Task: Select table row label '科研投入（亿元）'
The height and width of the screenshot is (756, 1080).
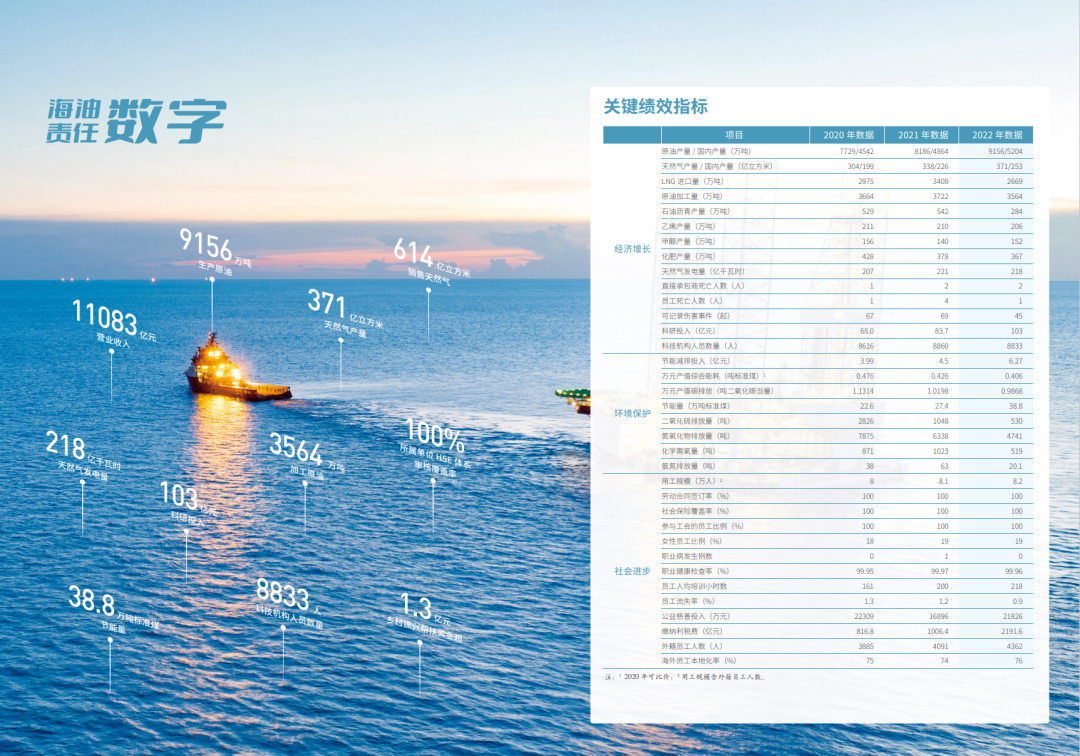Action: pos(688,331)
